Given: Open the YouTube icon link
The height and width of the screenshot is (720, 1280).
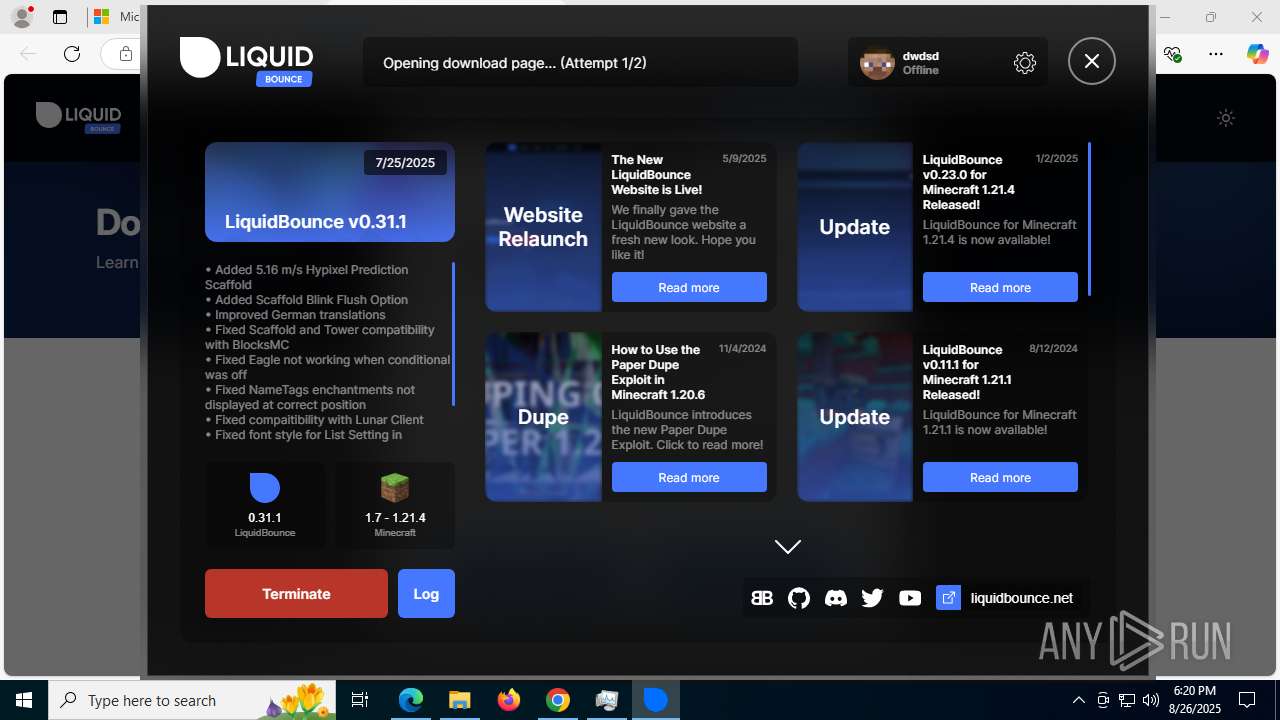Looking at the screenshot, I should [910, 598].
